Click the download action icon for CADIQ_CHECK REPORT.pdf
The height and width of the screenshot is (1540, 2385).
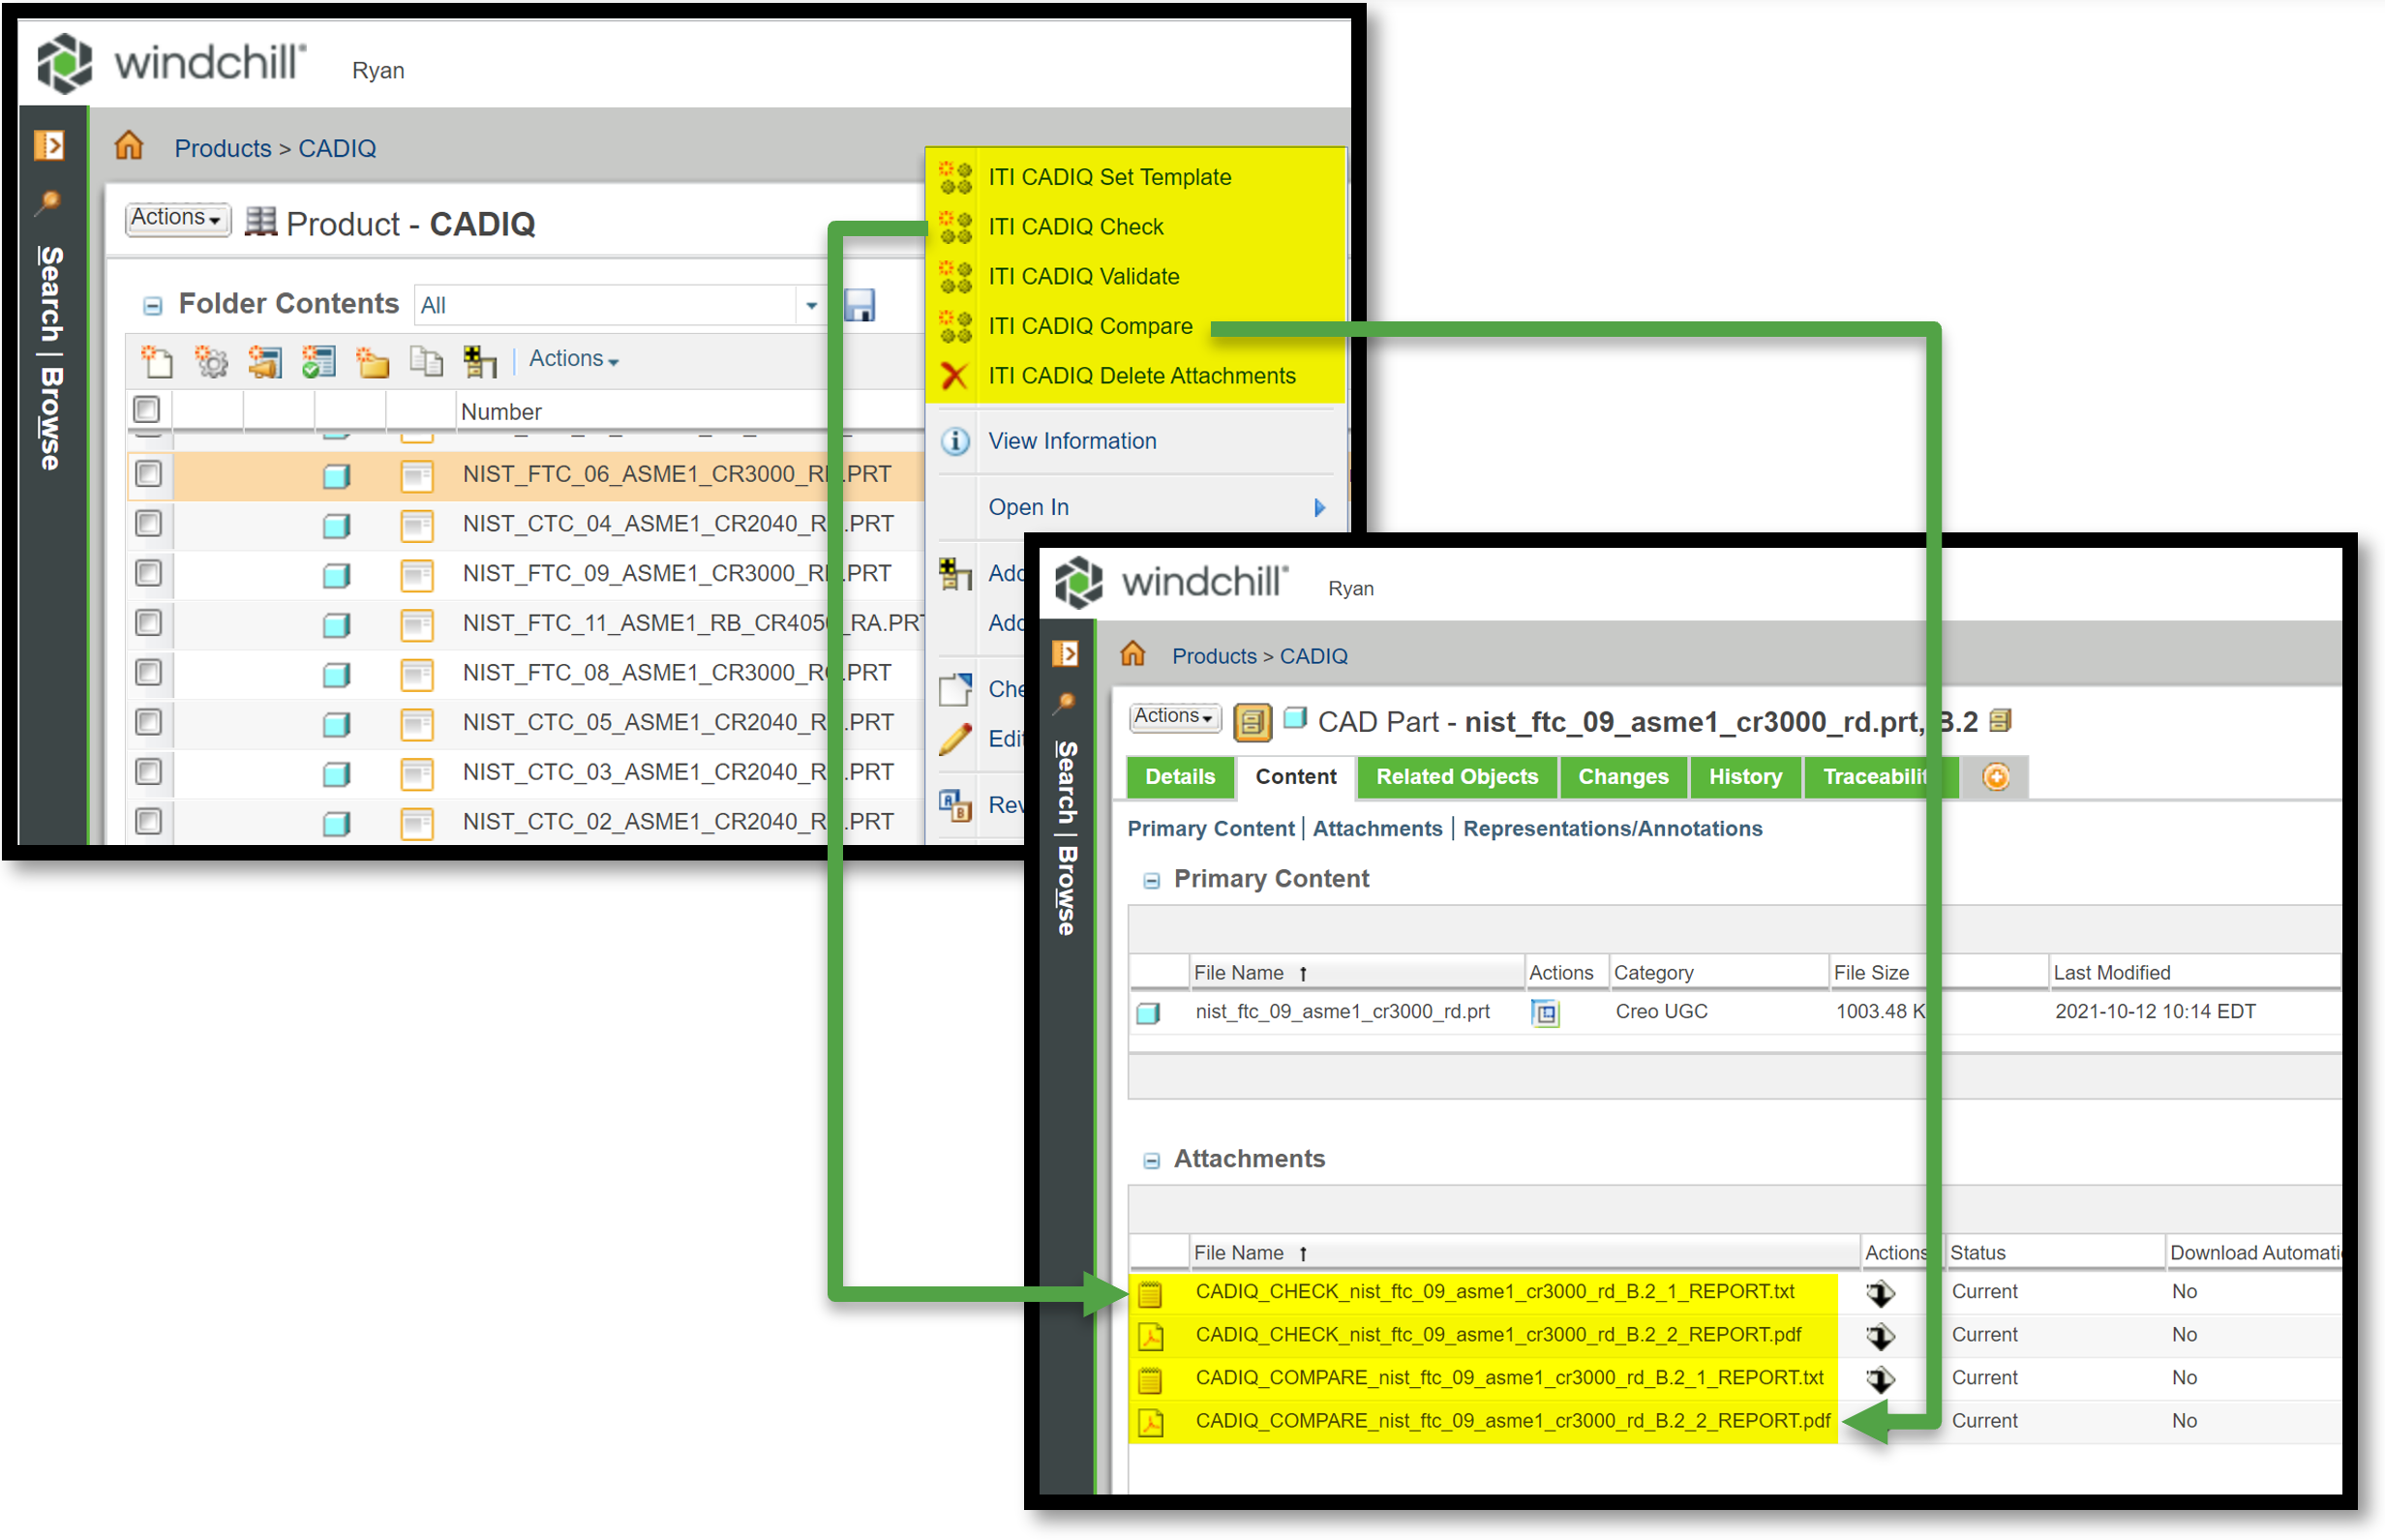click(1880, 1336)
